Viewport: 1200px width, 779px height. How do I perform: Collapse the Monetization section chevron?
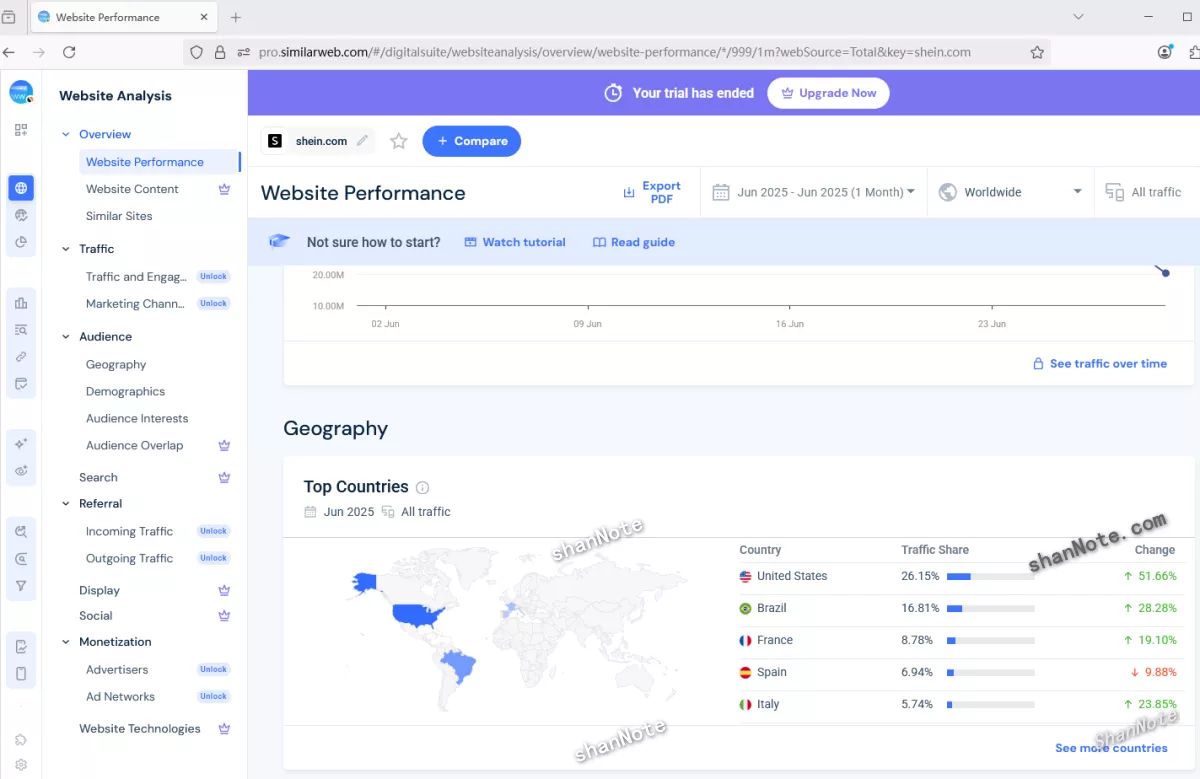coord(66,642)
